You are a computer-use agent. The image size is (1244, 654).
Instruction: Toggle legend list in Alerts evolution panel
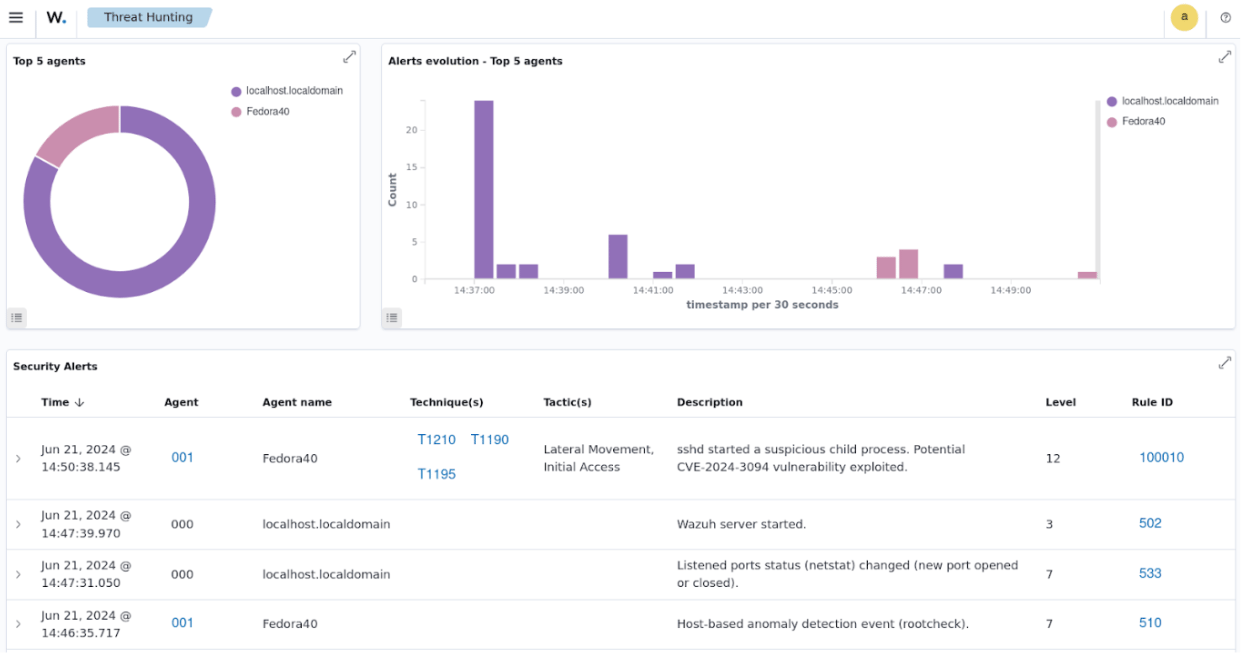392,318
